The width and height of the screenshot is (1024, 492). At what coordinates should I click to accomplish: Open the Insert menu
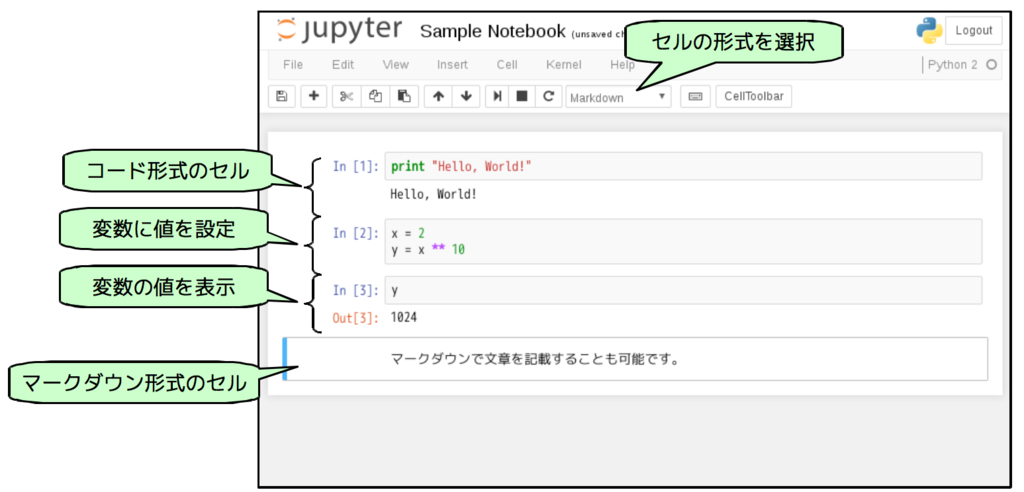[x=452, y=65]
